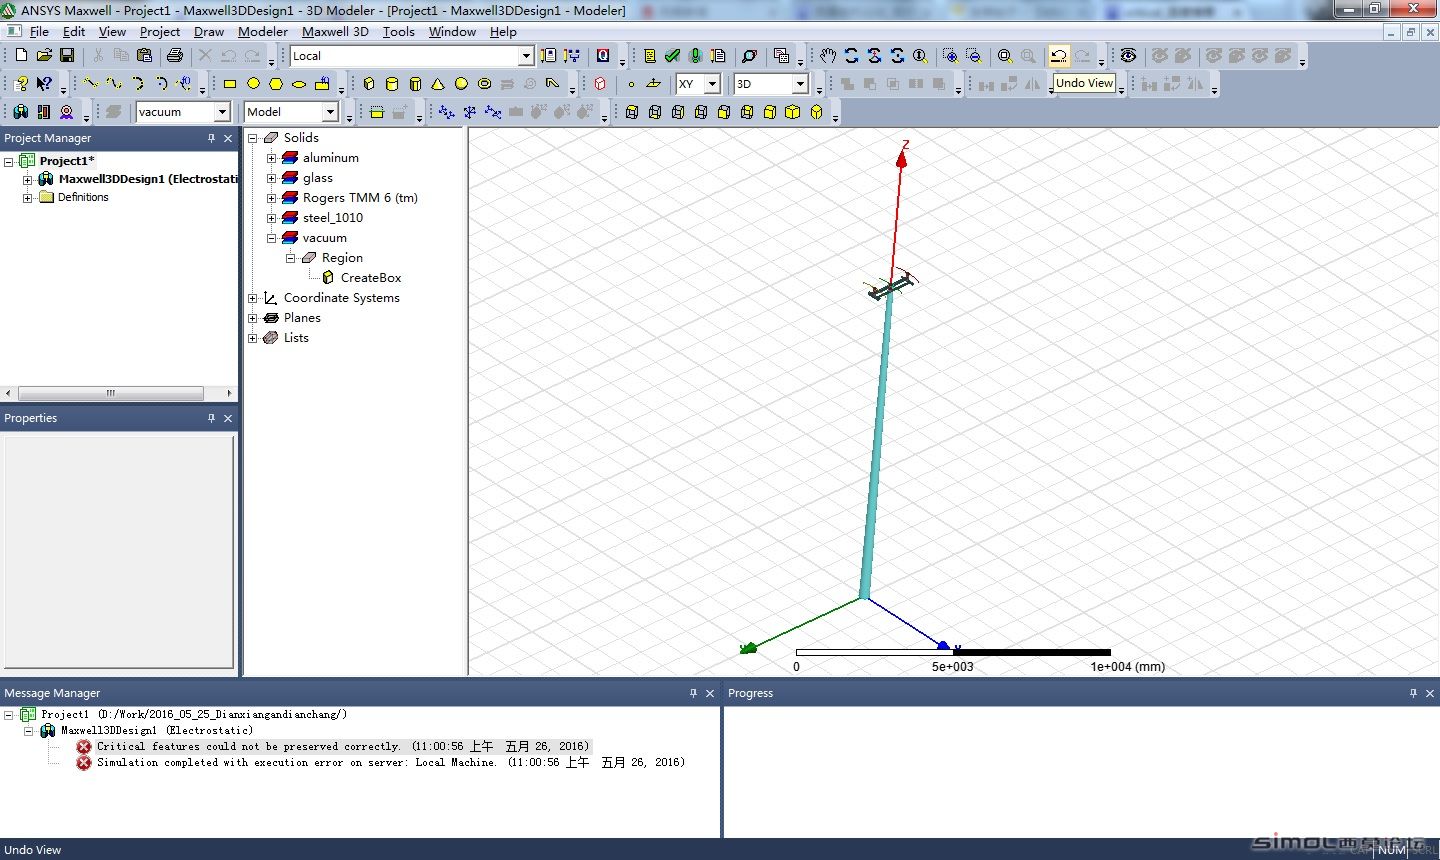The image size is (1440, 860).
Task: Open the Maxwell 3D menu
Action: tap(335, 32)
